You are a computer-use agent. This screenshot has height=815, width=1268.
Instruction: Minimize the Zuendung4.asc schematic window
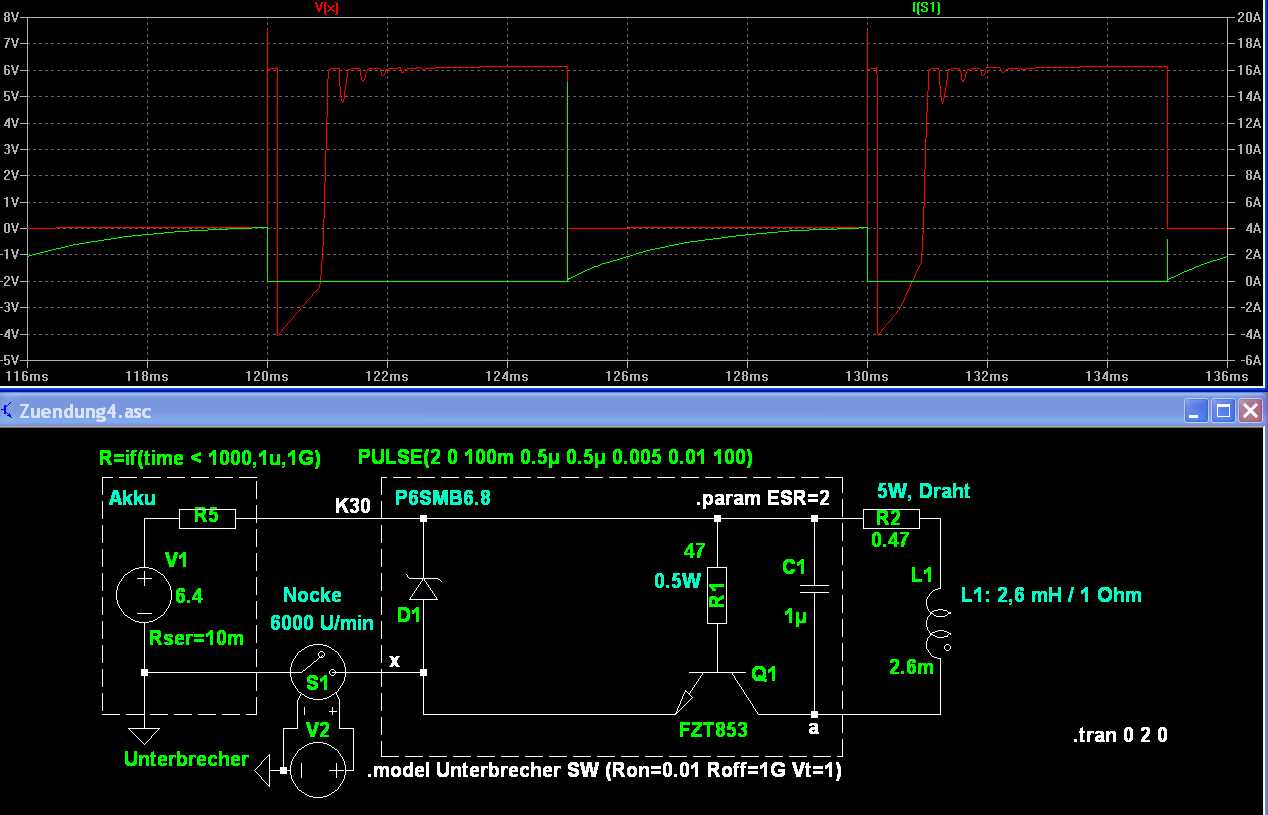[1195, 411]
